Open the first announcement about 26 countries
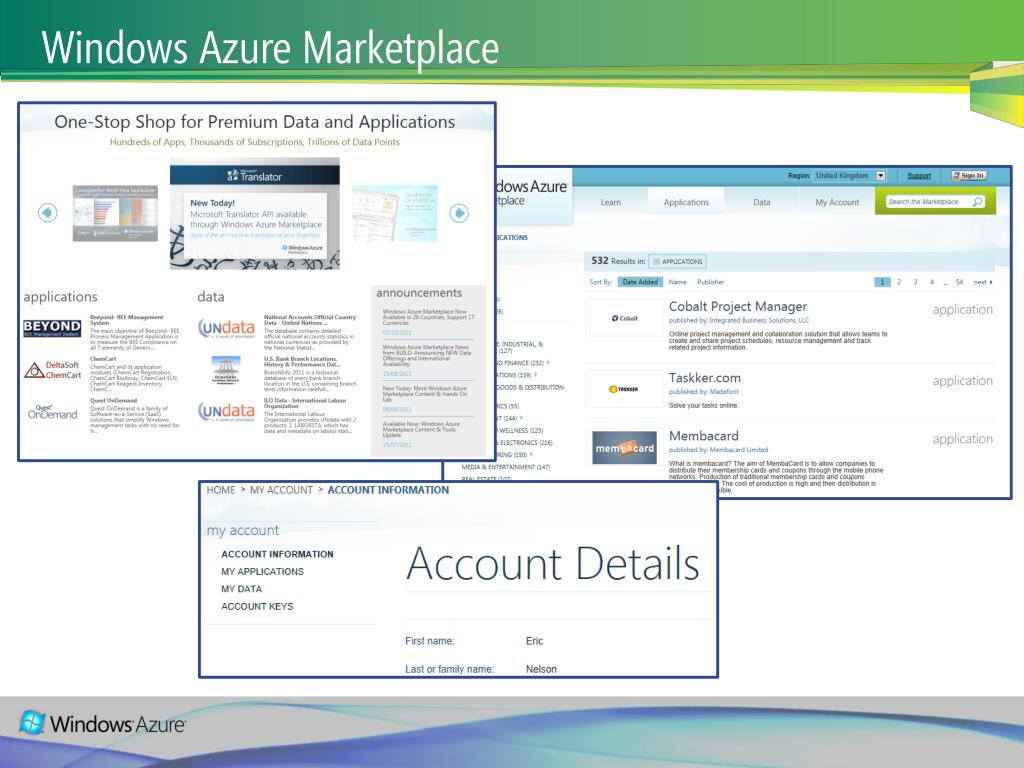The image size is (1024, 768). coord(428,317)
